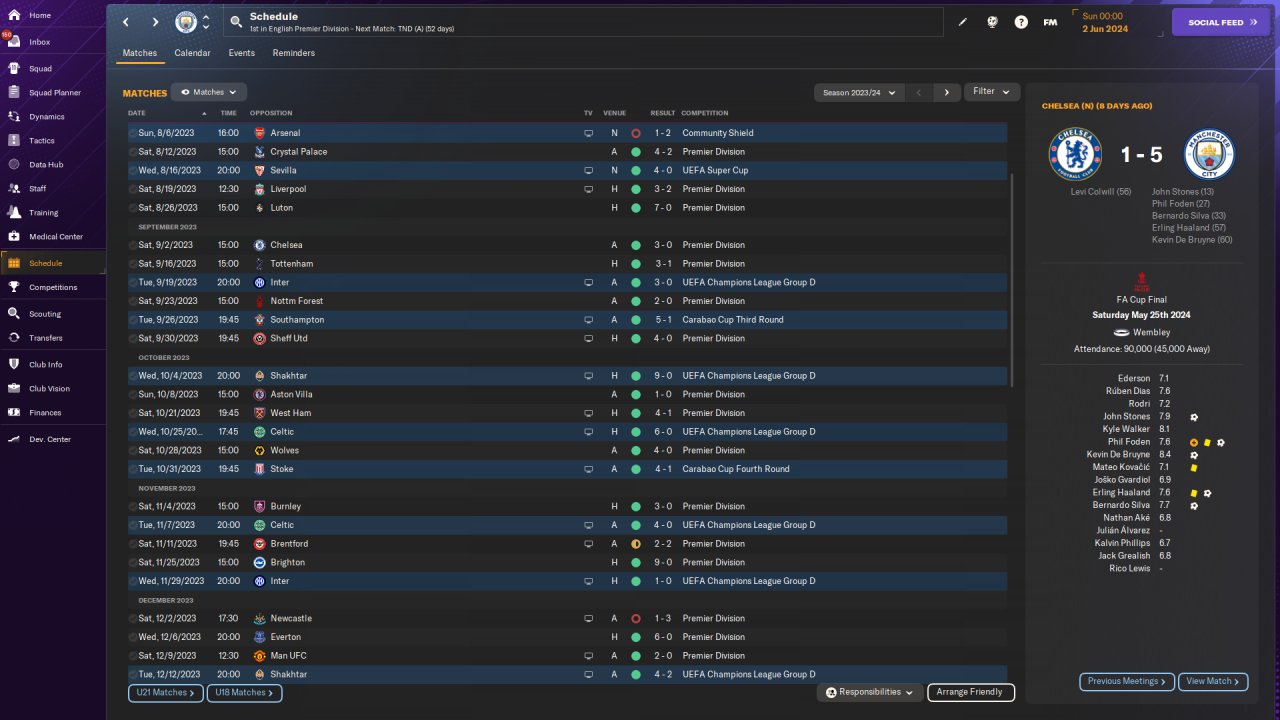Open the Filter dropdown

click(991, 92)
